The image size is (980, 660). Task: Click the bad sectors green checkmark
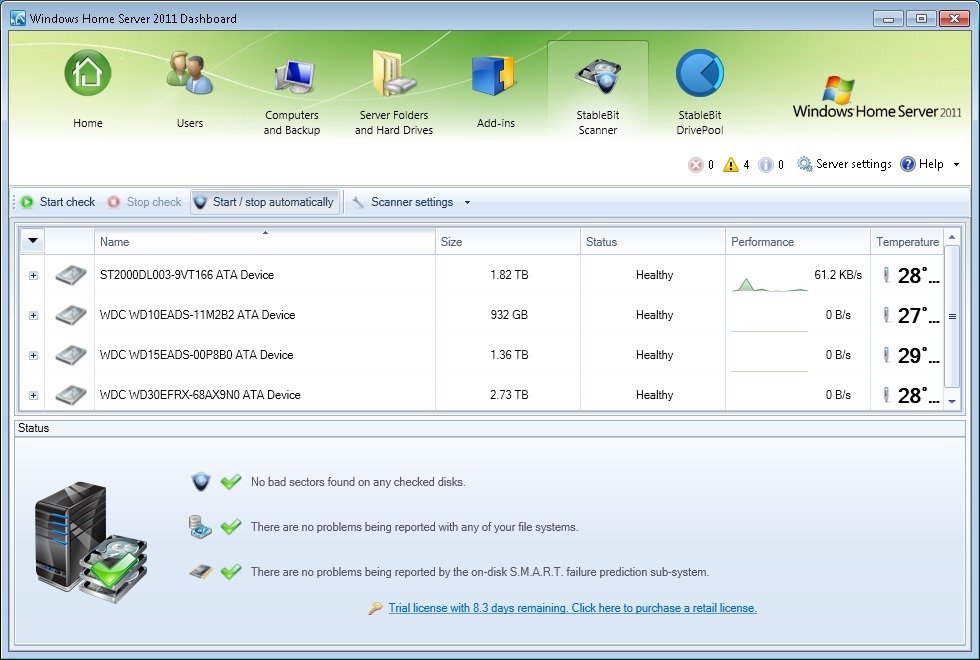(x=231, y=481)
